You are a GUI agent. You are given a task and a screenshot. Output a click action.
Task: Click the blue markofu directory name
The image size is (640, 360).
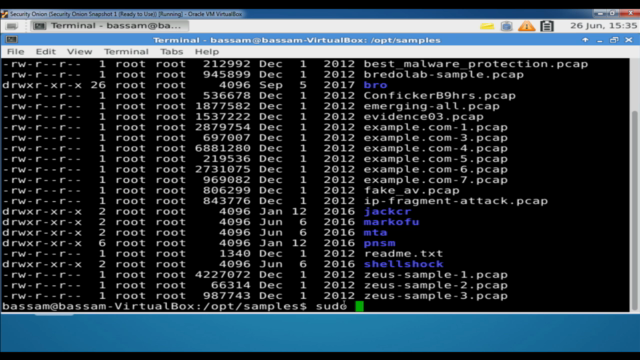click(x=391, y=222)
